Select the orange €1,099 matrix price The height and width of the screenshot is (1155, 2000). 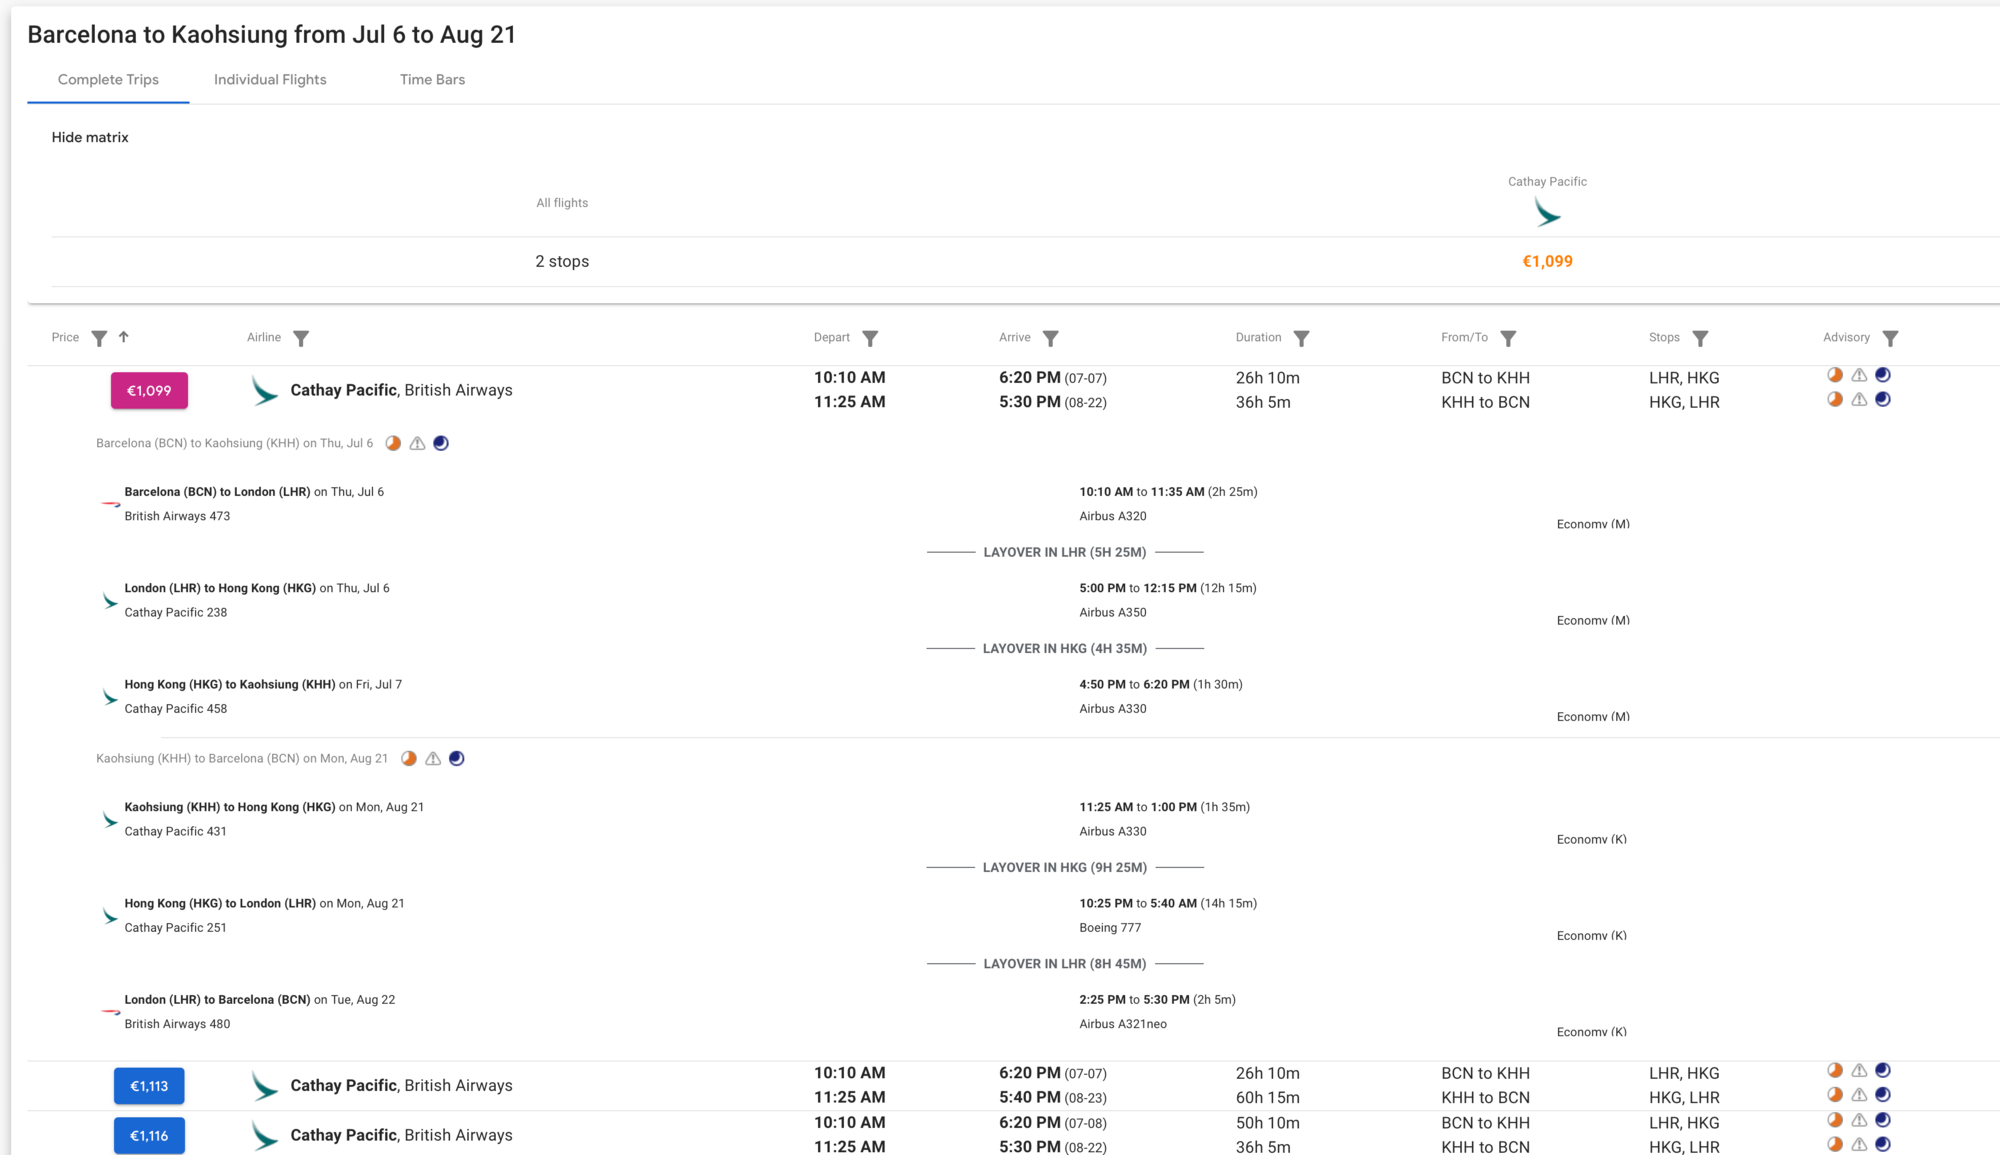click(1547, 261)
